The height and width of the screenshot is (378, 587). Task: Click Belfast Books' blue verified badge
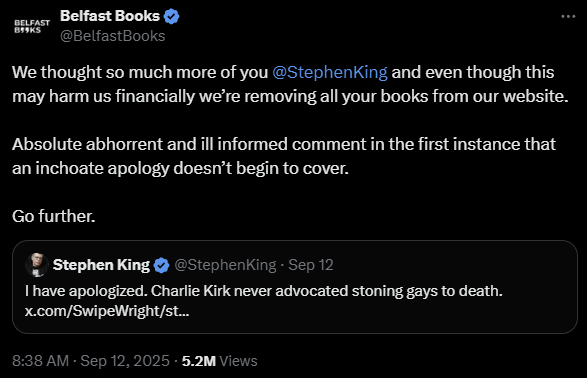tap(172, 16)
